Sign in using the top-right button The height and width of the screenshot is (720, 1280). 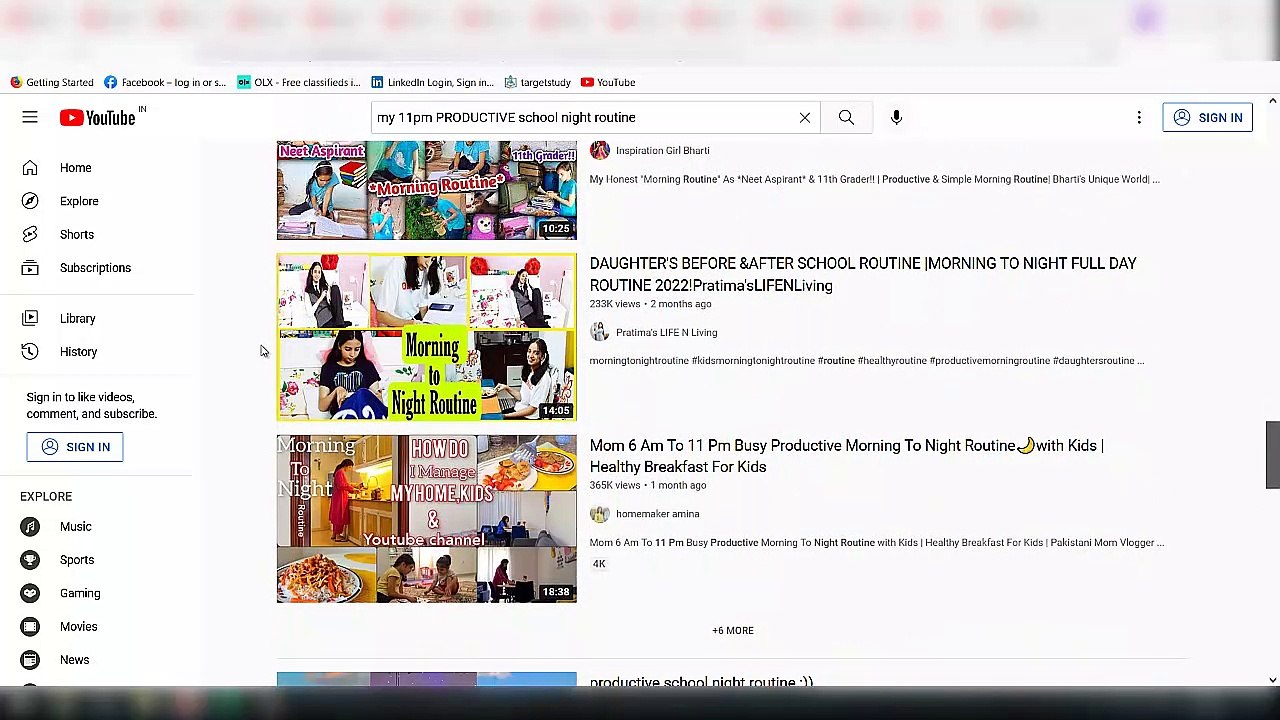[1207, 118]
